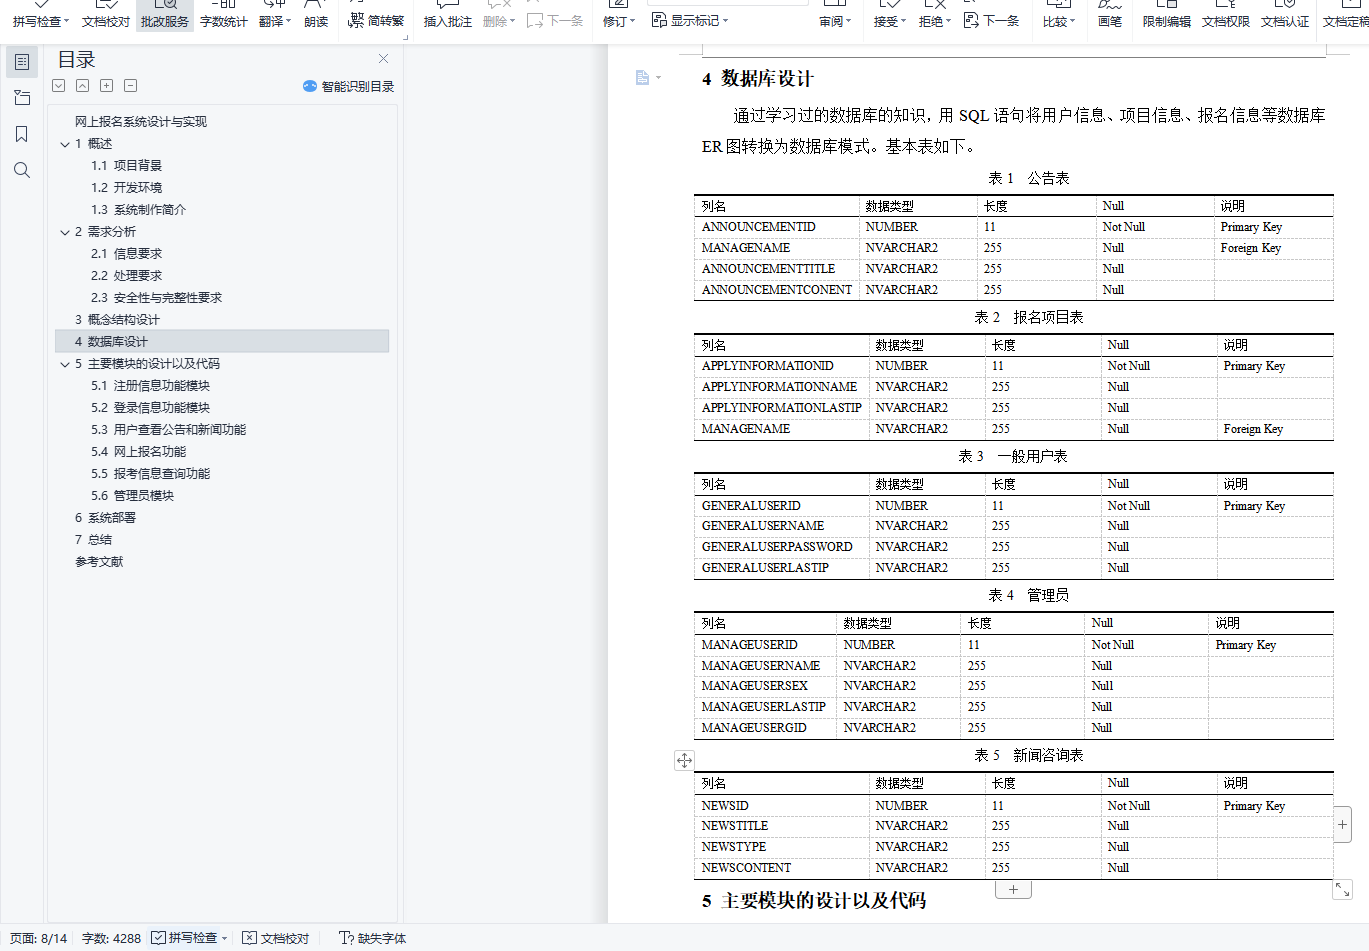The width and height of the screenshot is (1369, 951).
Task: Jump to '2.3 安全性与完整性要求' in outline
Action: pyautogui.click(x=156, y=298)
